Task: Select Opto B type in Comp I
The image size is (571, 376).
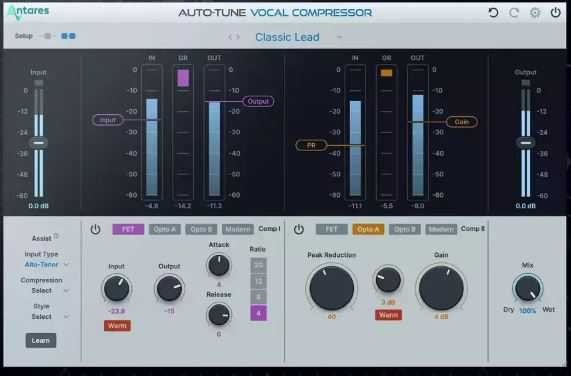Action: (x=201, y=229)
